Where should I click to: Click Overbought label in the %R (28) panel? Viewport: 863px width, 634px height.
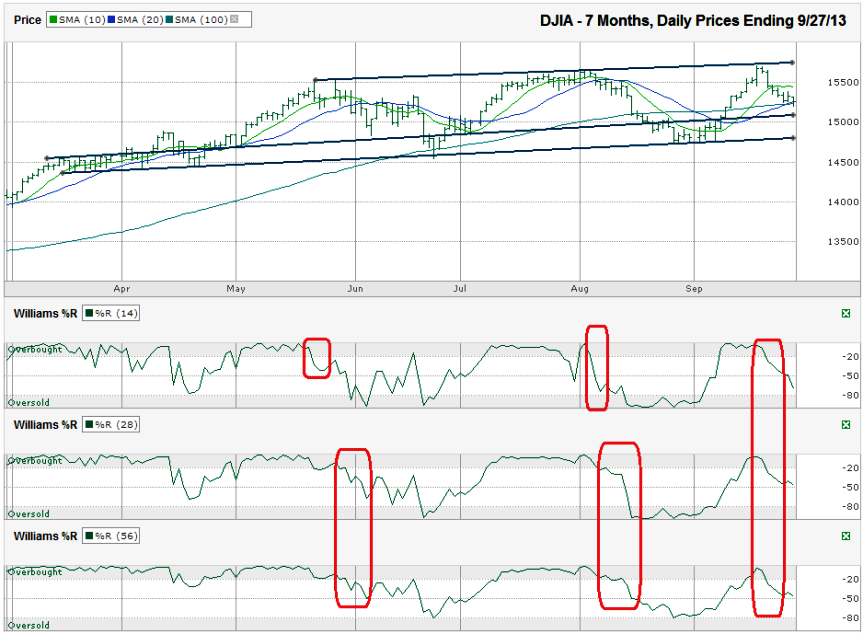(x=35, y=461)
